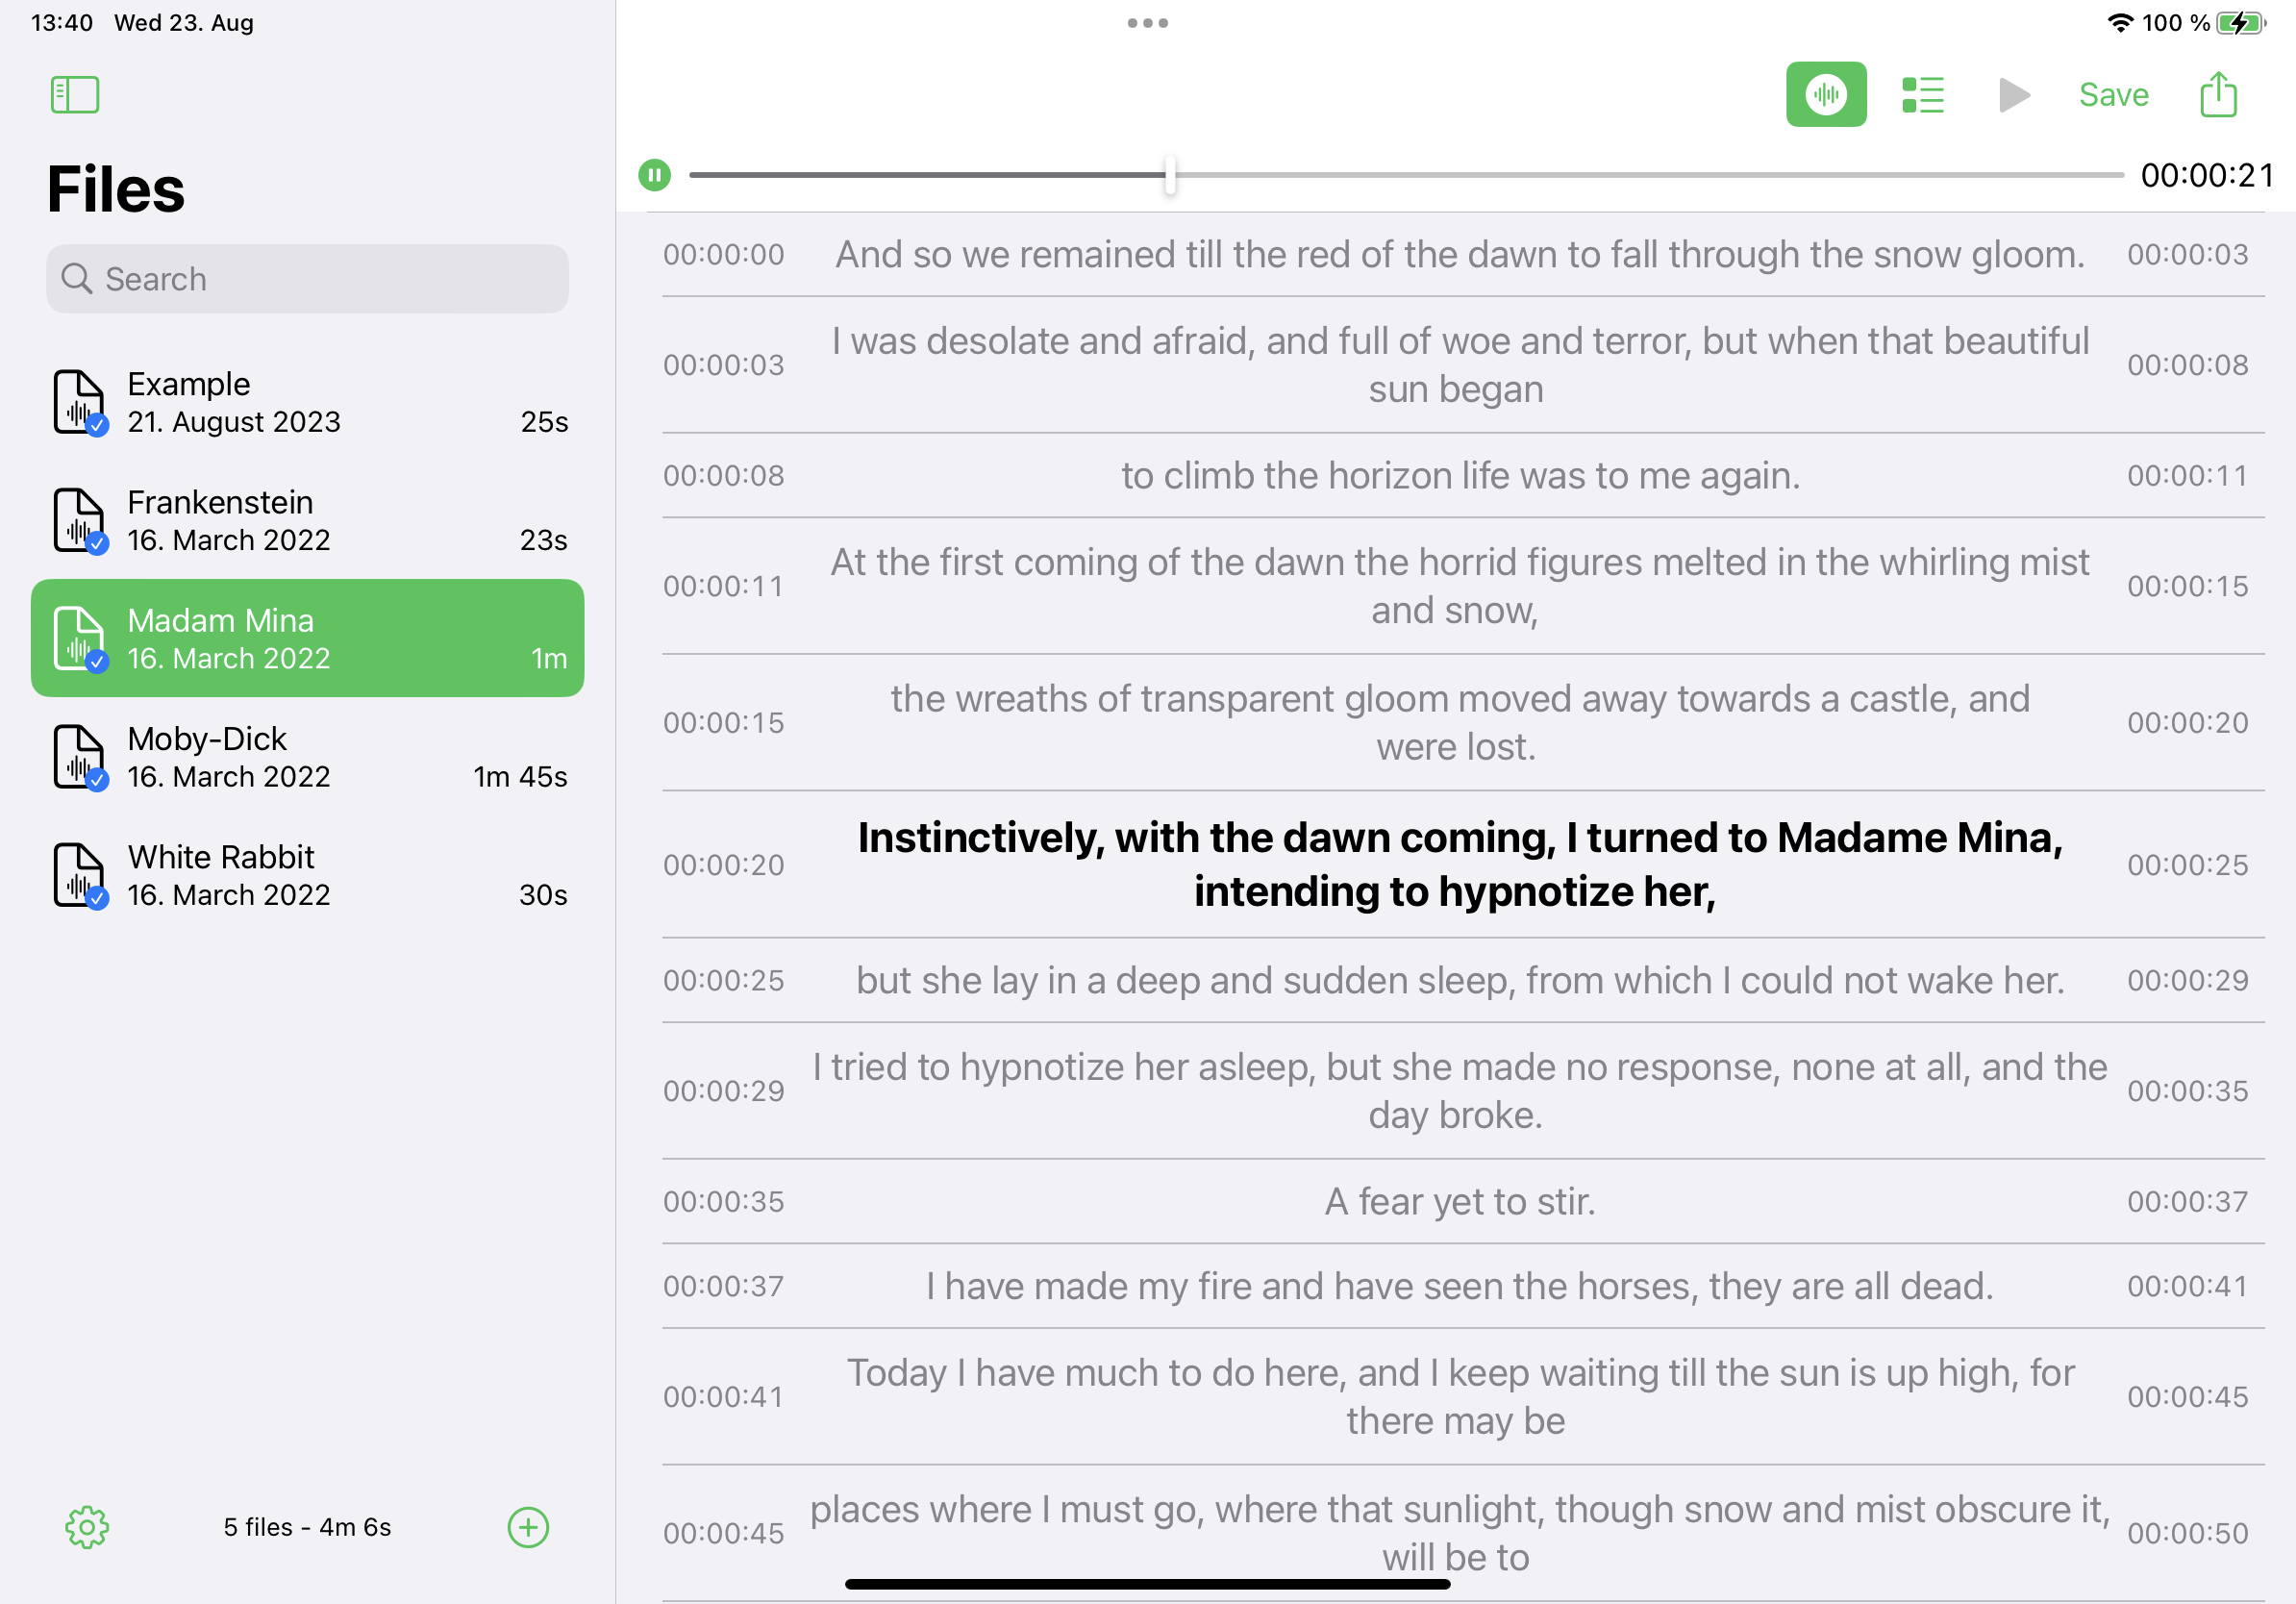2296x1604 pixels.
Task: Click start timestamp 00:00:00
Action: (724, 254)
